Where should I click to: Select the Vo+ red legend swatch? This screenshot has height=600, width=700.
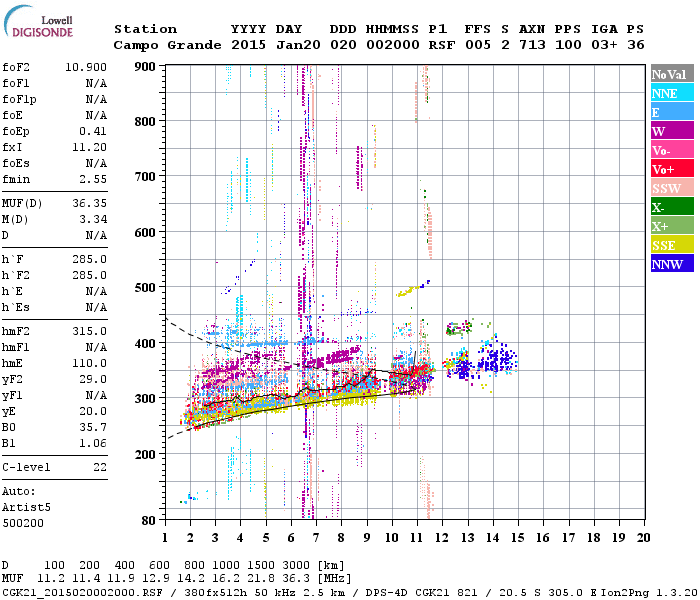(x=672, y=169)
